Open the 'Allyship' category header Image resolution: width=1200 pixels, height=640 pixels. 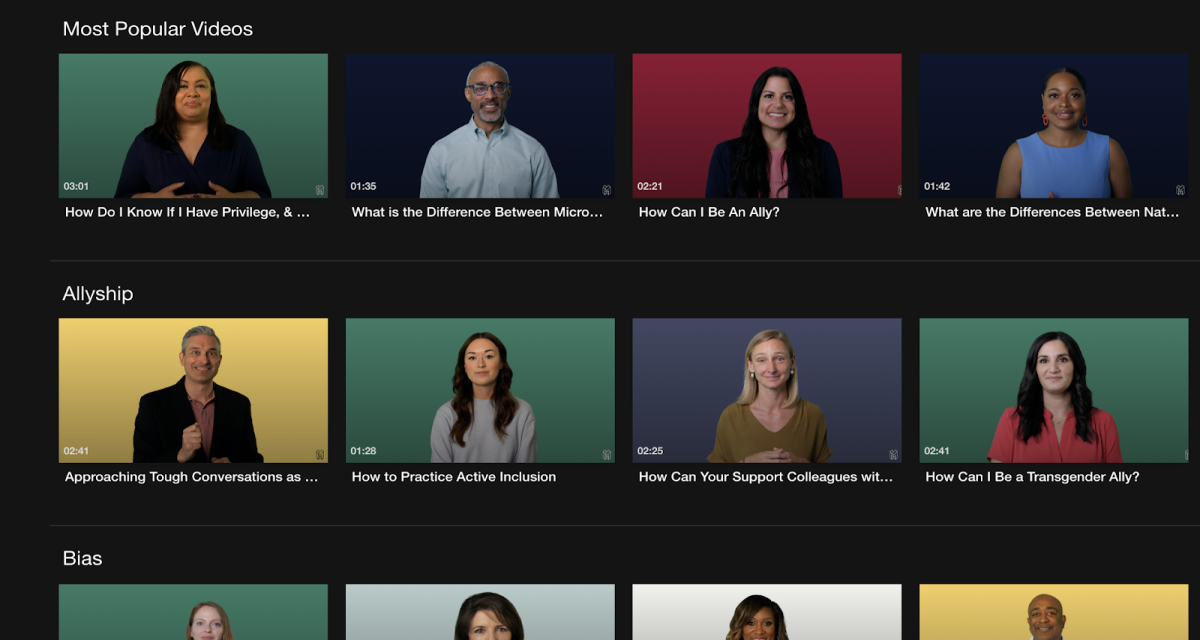96,293
